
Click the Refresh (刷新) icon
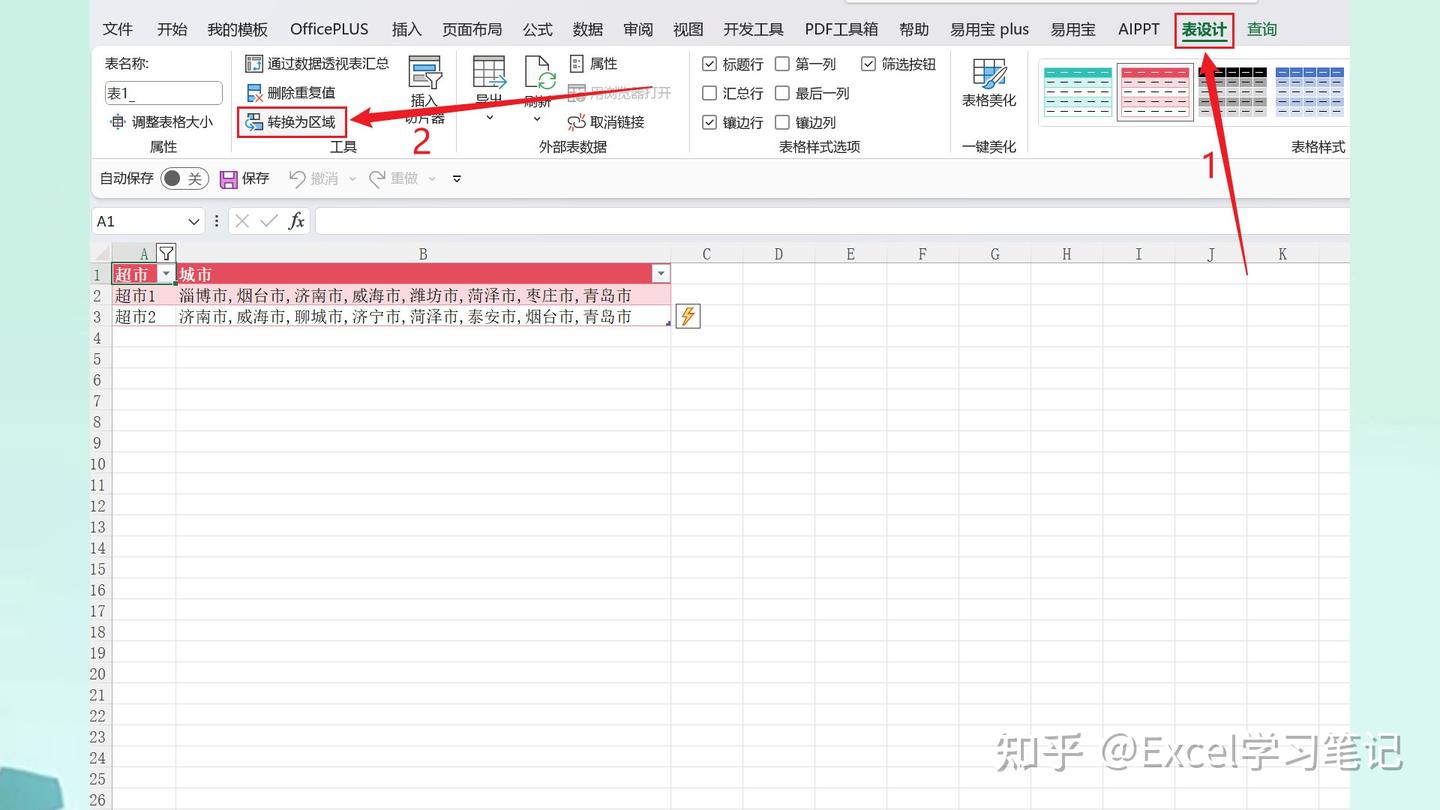tap(540, 72)
